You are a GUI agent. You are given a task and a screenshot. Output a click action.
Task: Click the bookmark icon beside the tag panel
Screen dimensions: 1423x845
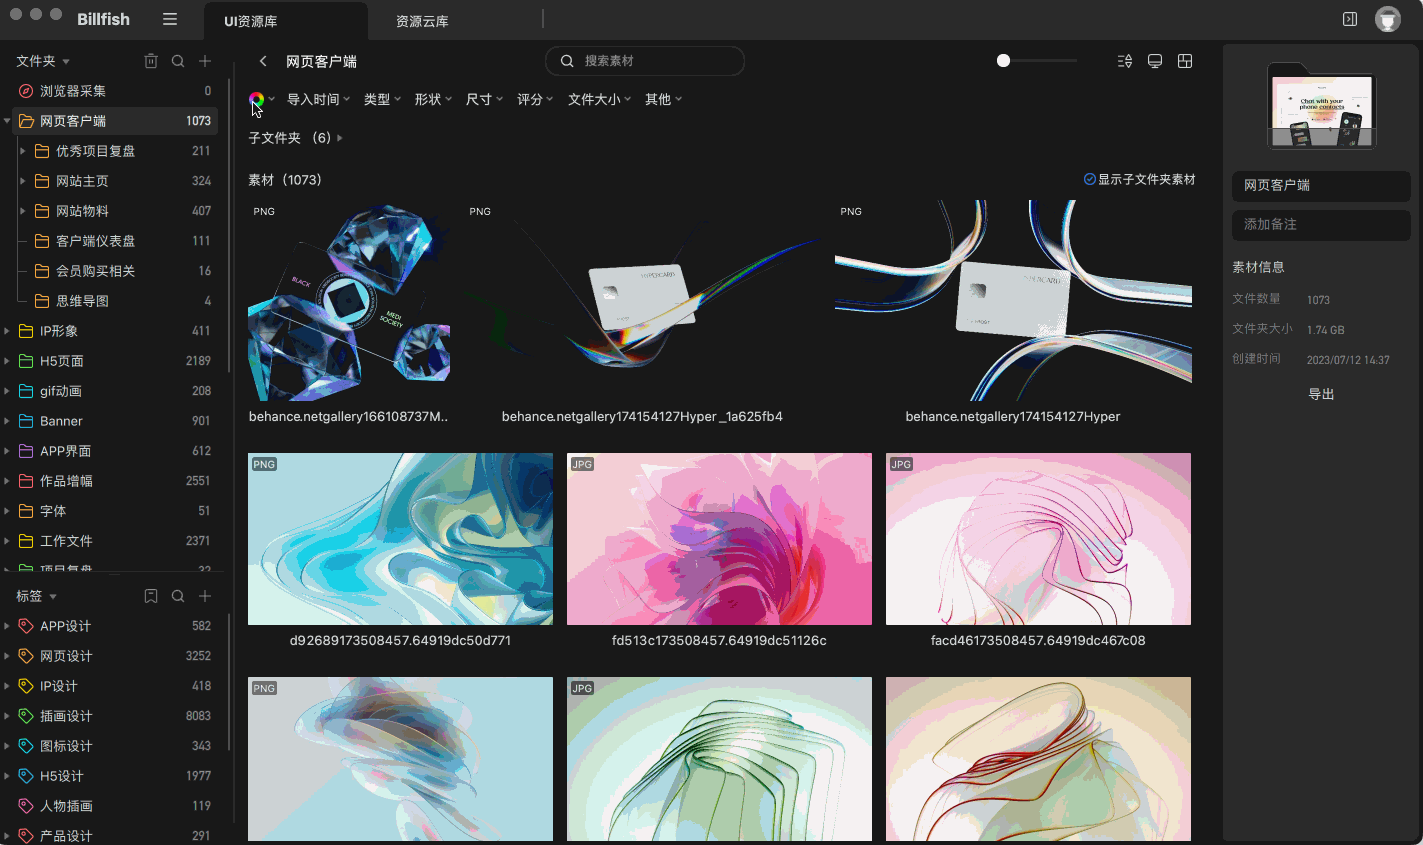point(150,595)
